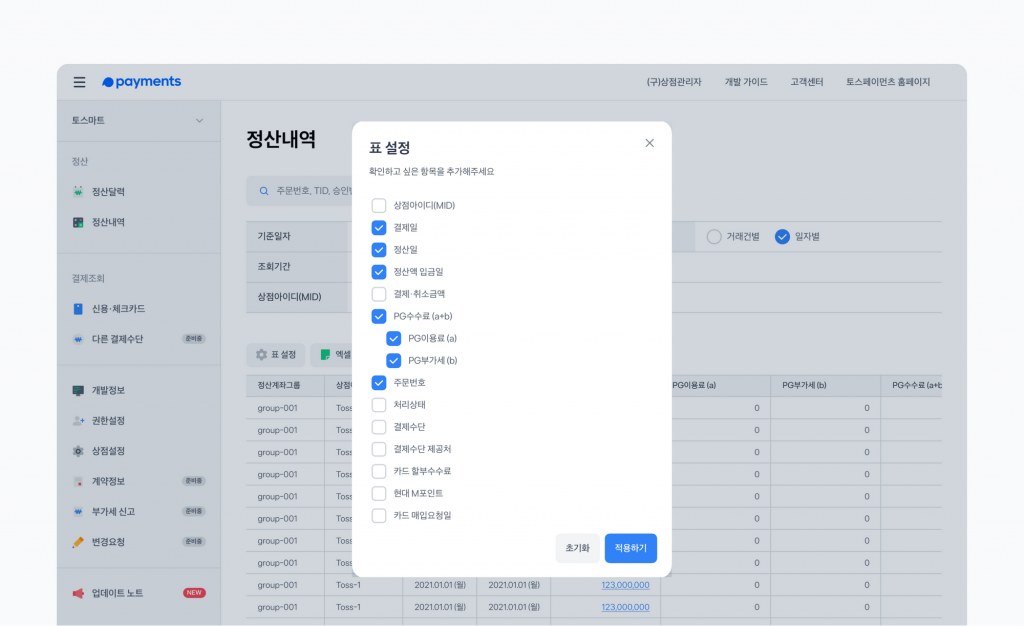Click the first group-001 table cell

278,409
